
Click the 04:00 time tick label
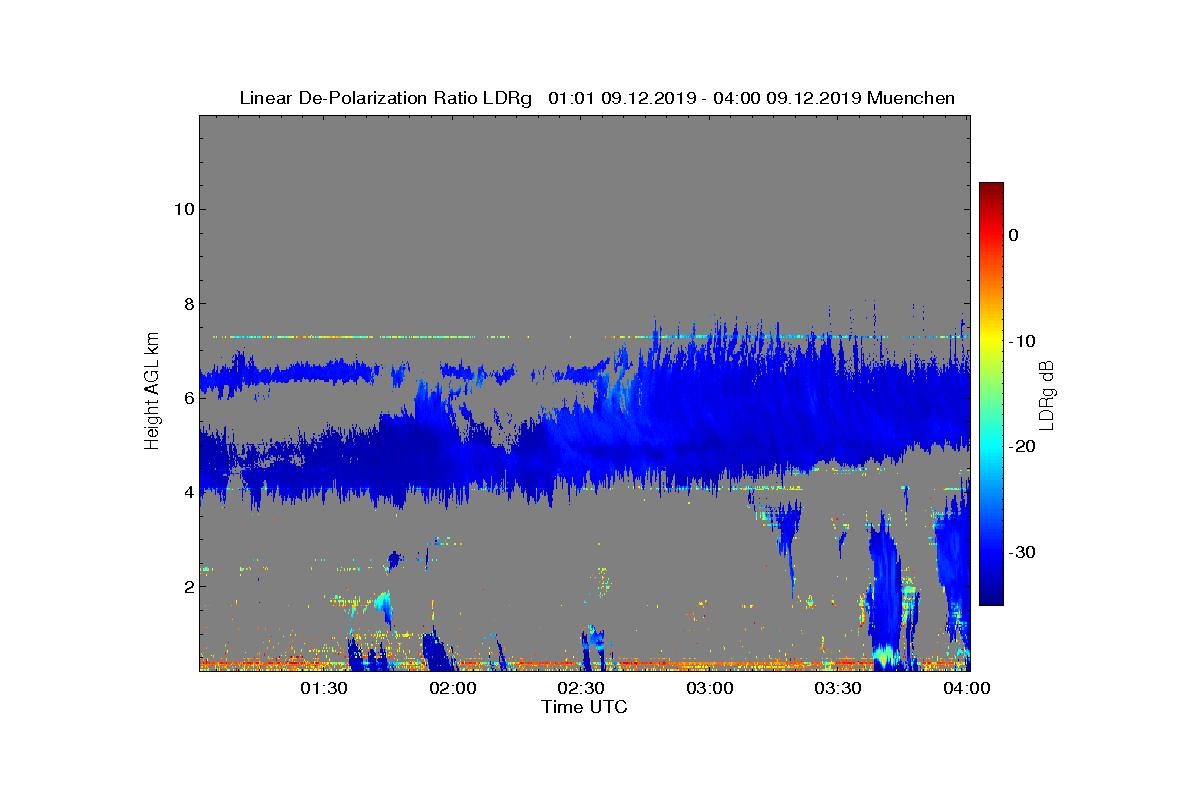[966, 689]
